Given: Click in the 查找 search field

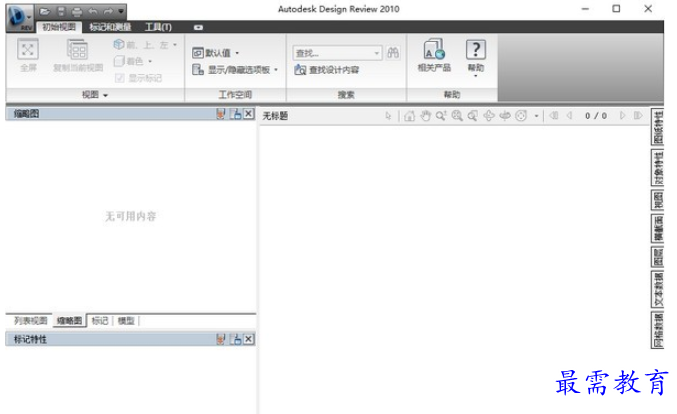Looking at the screenshot, I should tap(332, 53).
